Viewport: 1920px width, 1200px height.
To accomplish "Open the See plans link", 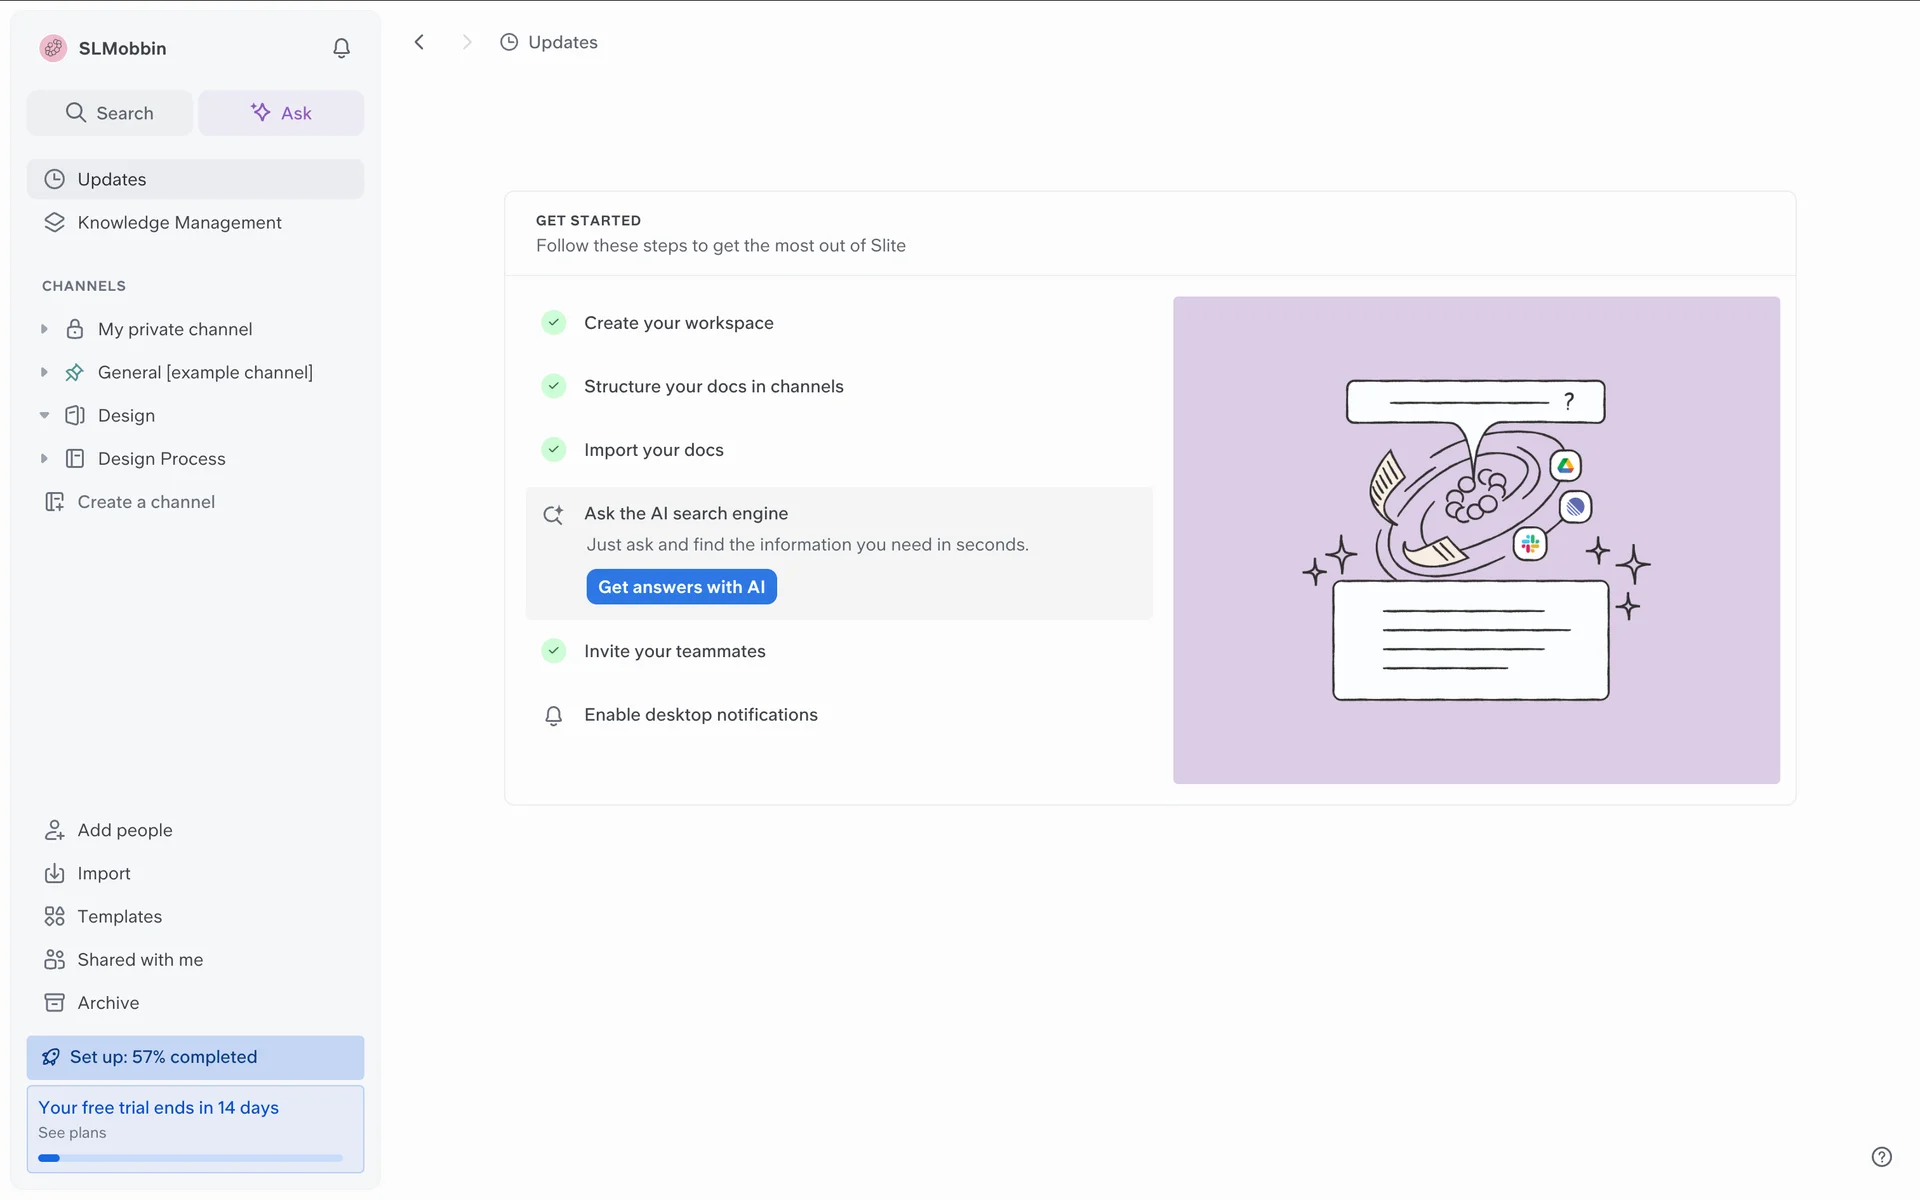I will 72,1132.
